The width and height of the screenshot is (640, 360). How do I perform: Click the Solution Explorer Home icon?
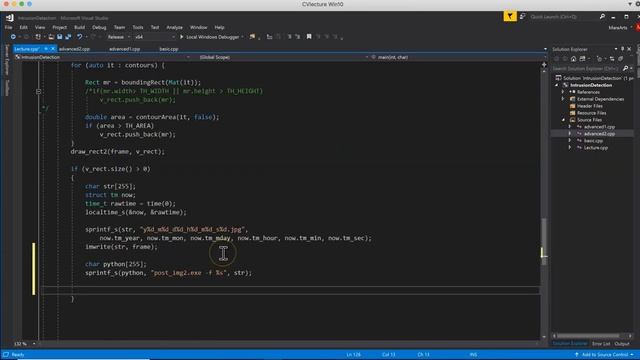click(573, 59)
